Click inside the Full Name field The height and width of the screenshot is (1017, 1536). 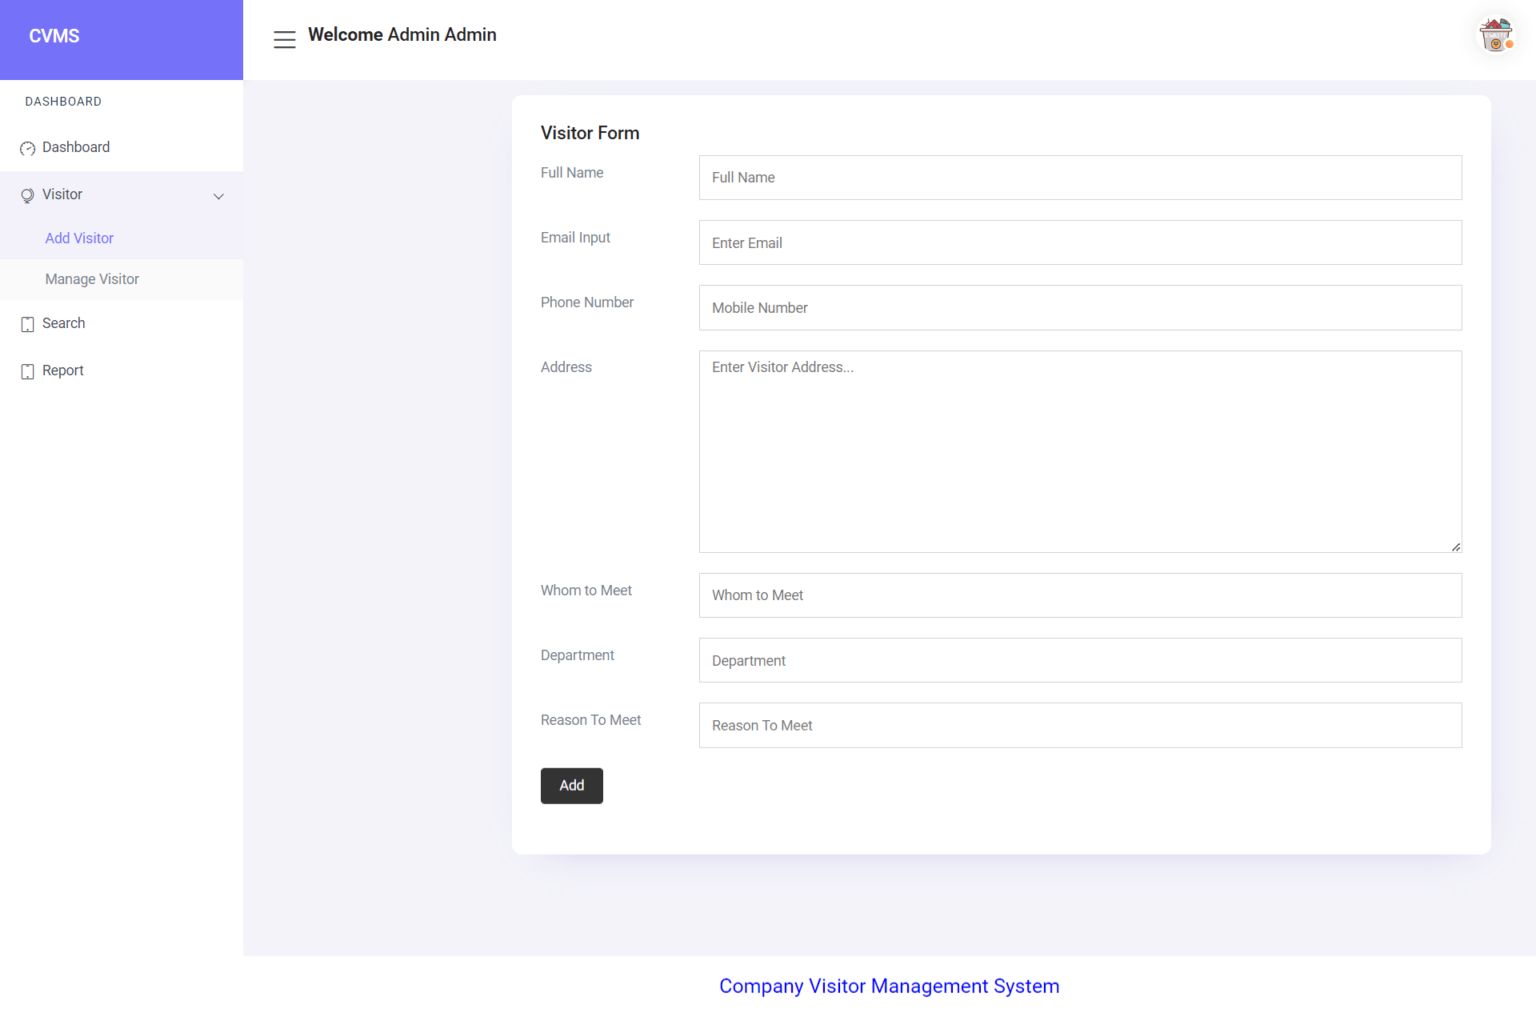tap(1080, 177)
